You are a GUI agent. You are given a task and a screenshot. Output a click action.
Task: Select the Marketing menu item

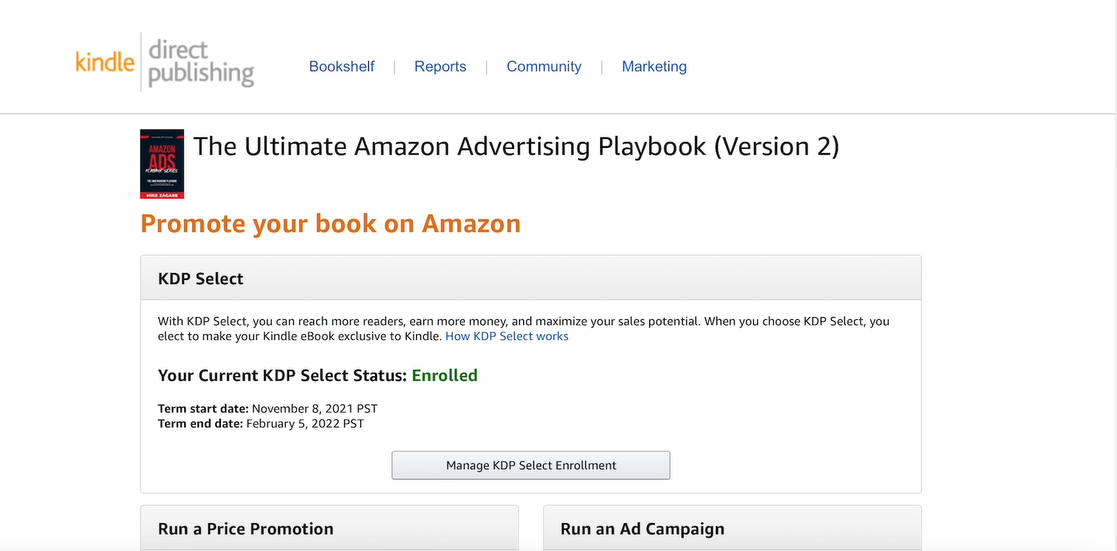pyautogui.click(x=654, y=66)
